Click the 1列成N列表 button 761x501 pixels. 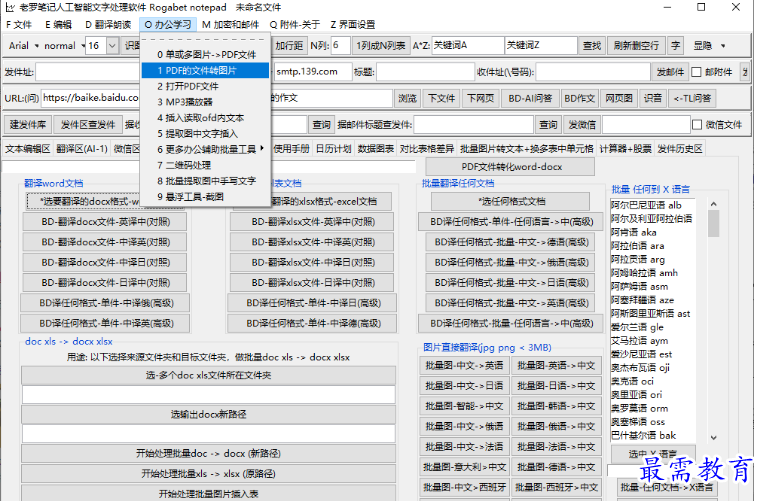(380, 46)
